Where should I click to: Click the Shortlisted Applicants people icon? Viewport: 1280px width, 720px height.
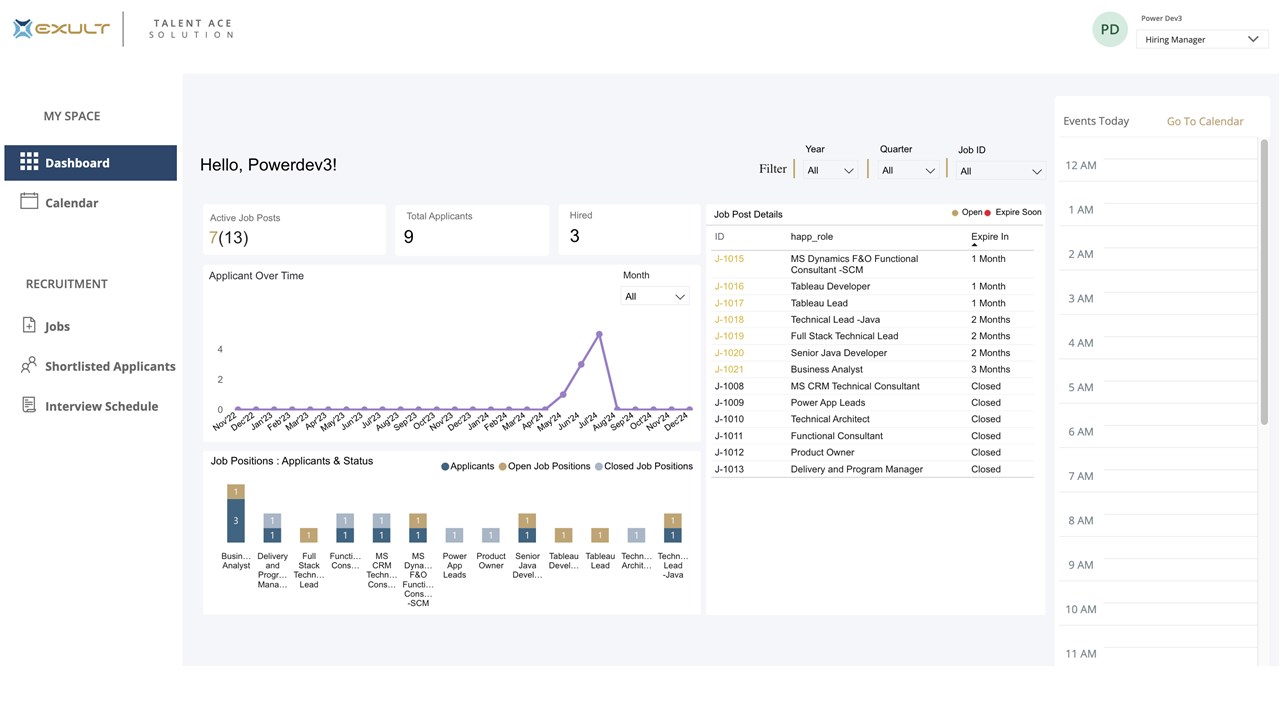tap(29, 365)
